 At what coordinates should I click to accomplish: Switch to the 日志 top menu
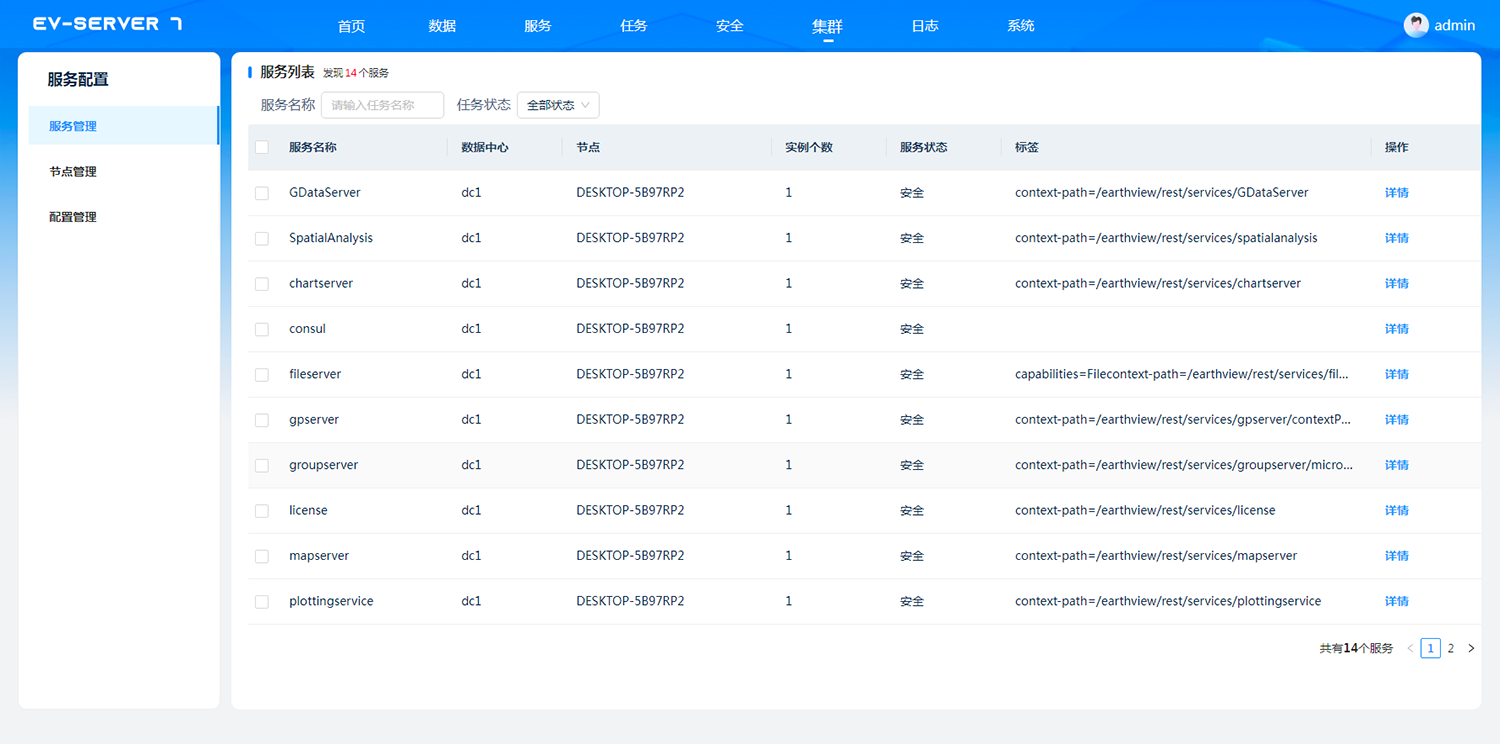(925, 26)
